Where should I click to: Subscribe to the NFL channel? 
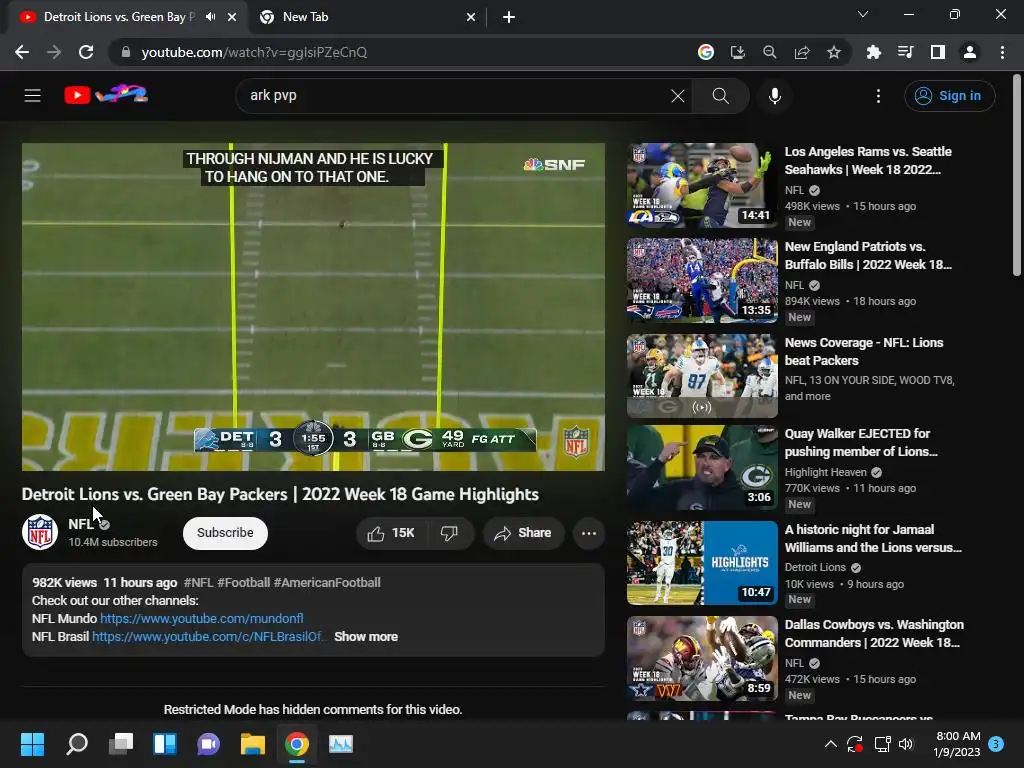tap(225, 533)
